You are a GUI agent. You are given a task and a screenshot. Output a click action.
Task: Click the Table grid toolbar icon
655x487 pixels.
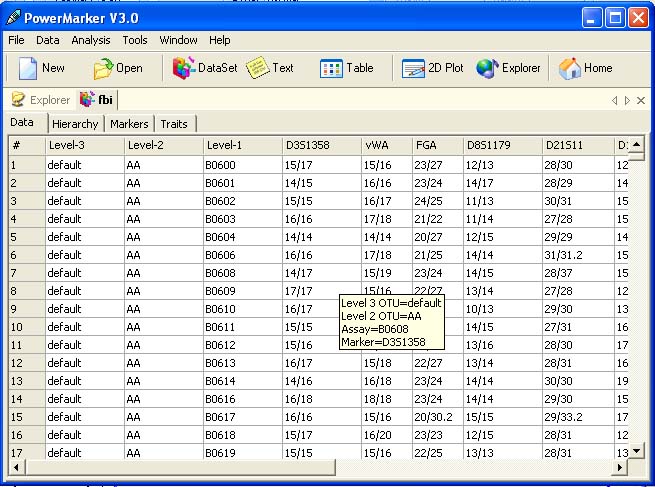(331, 68)
